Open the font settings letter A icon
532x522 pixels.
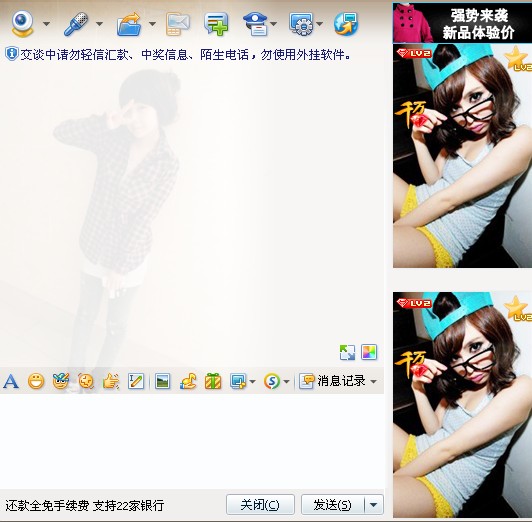click(x=11, y=381)
